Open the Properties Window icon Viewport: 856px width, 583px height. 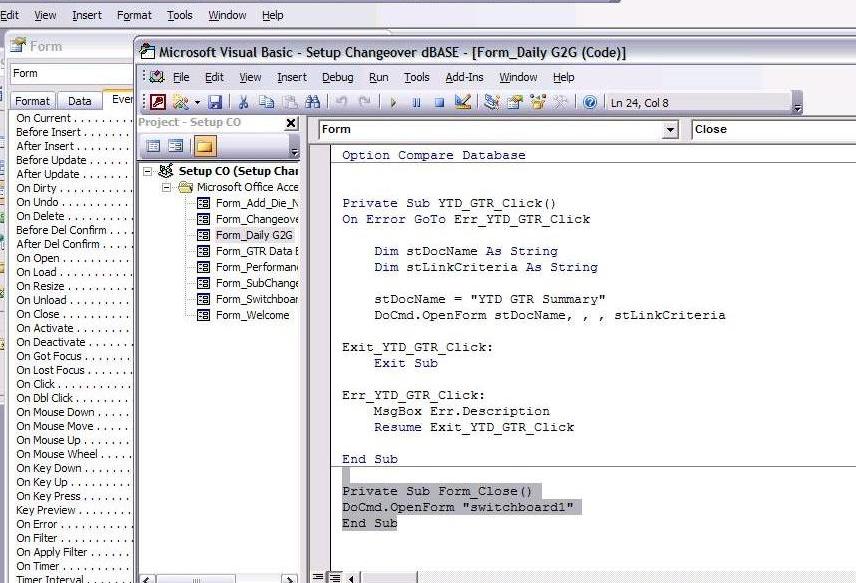(x=514, y=102)
